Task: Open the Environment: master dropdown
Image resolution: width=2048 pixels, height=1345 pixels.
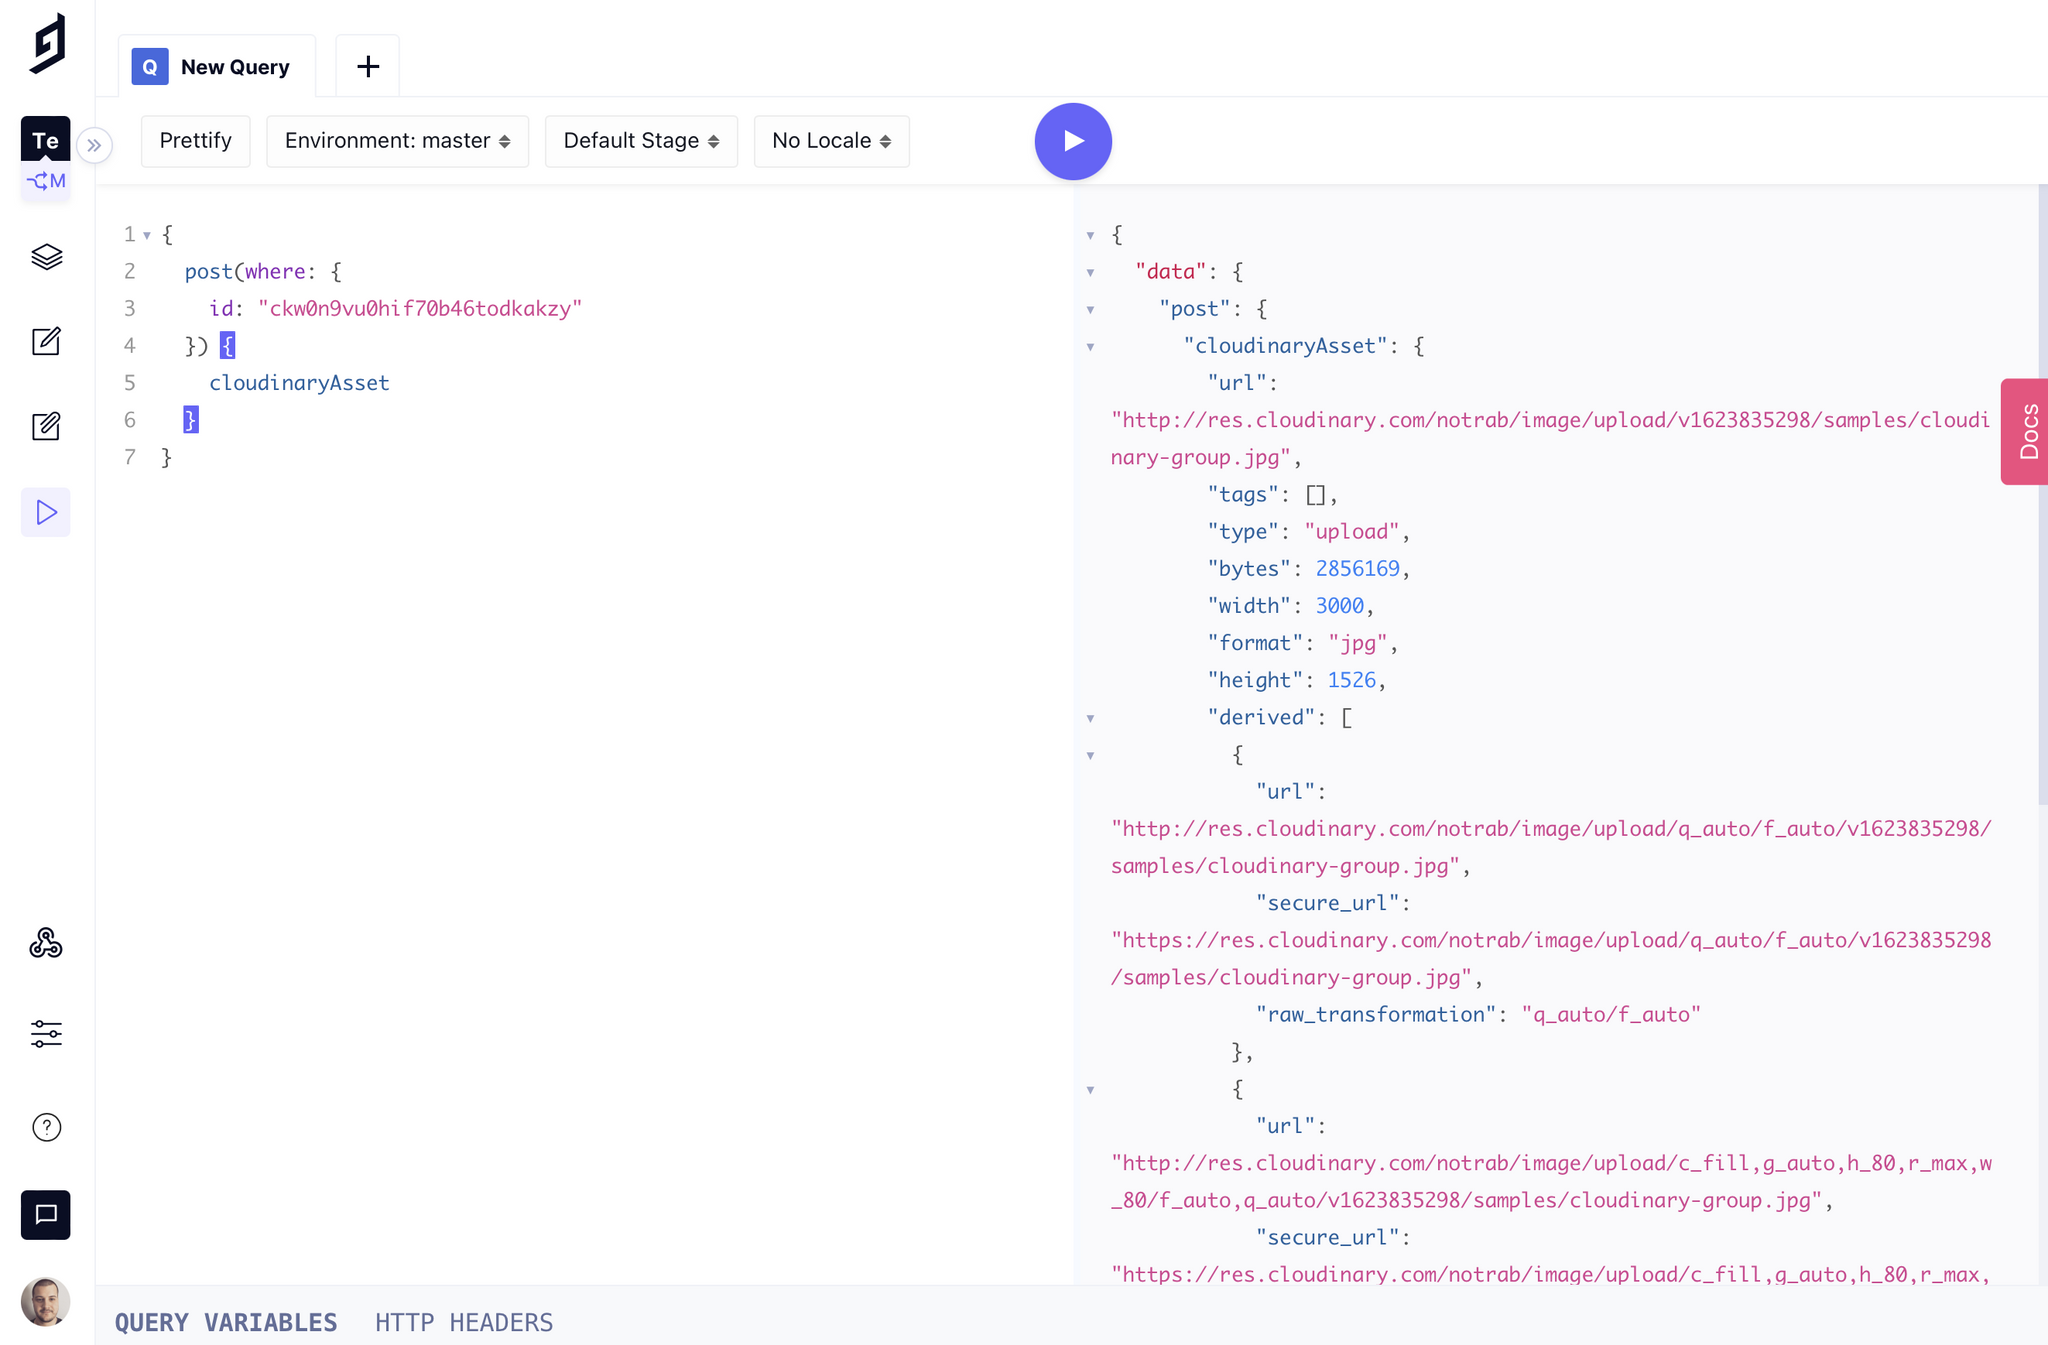Action: [397, 141]
